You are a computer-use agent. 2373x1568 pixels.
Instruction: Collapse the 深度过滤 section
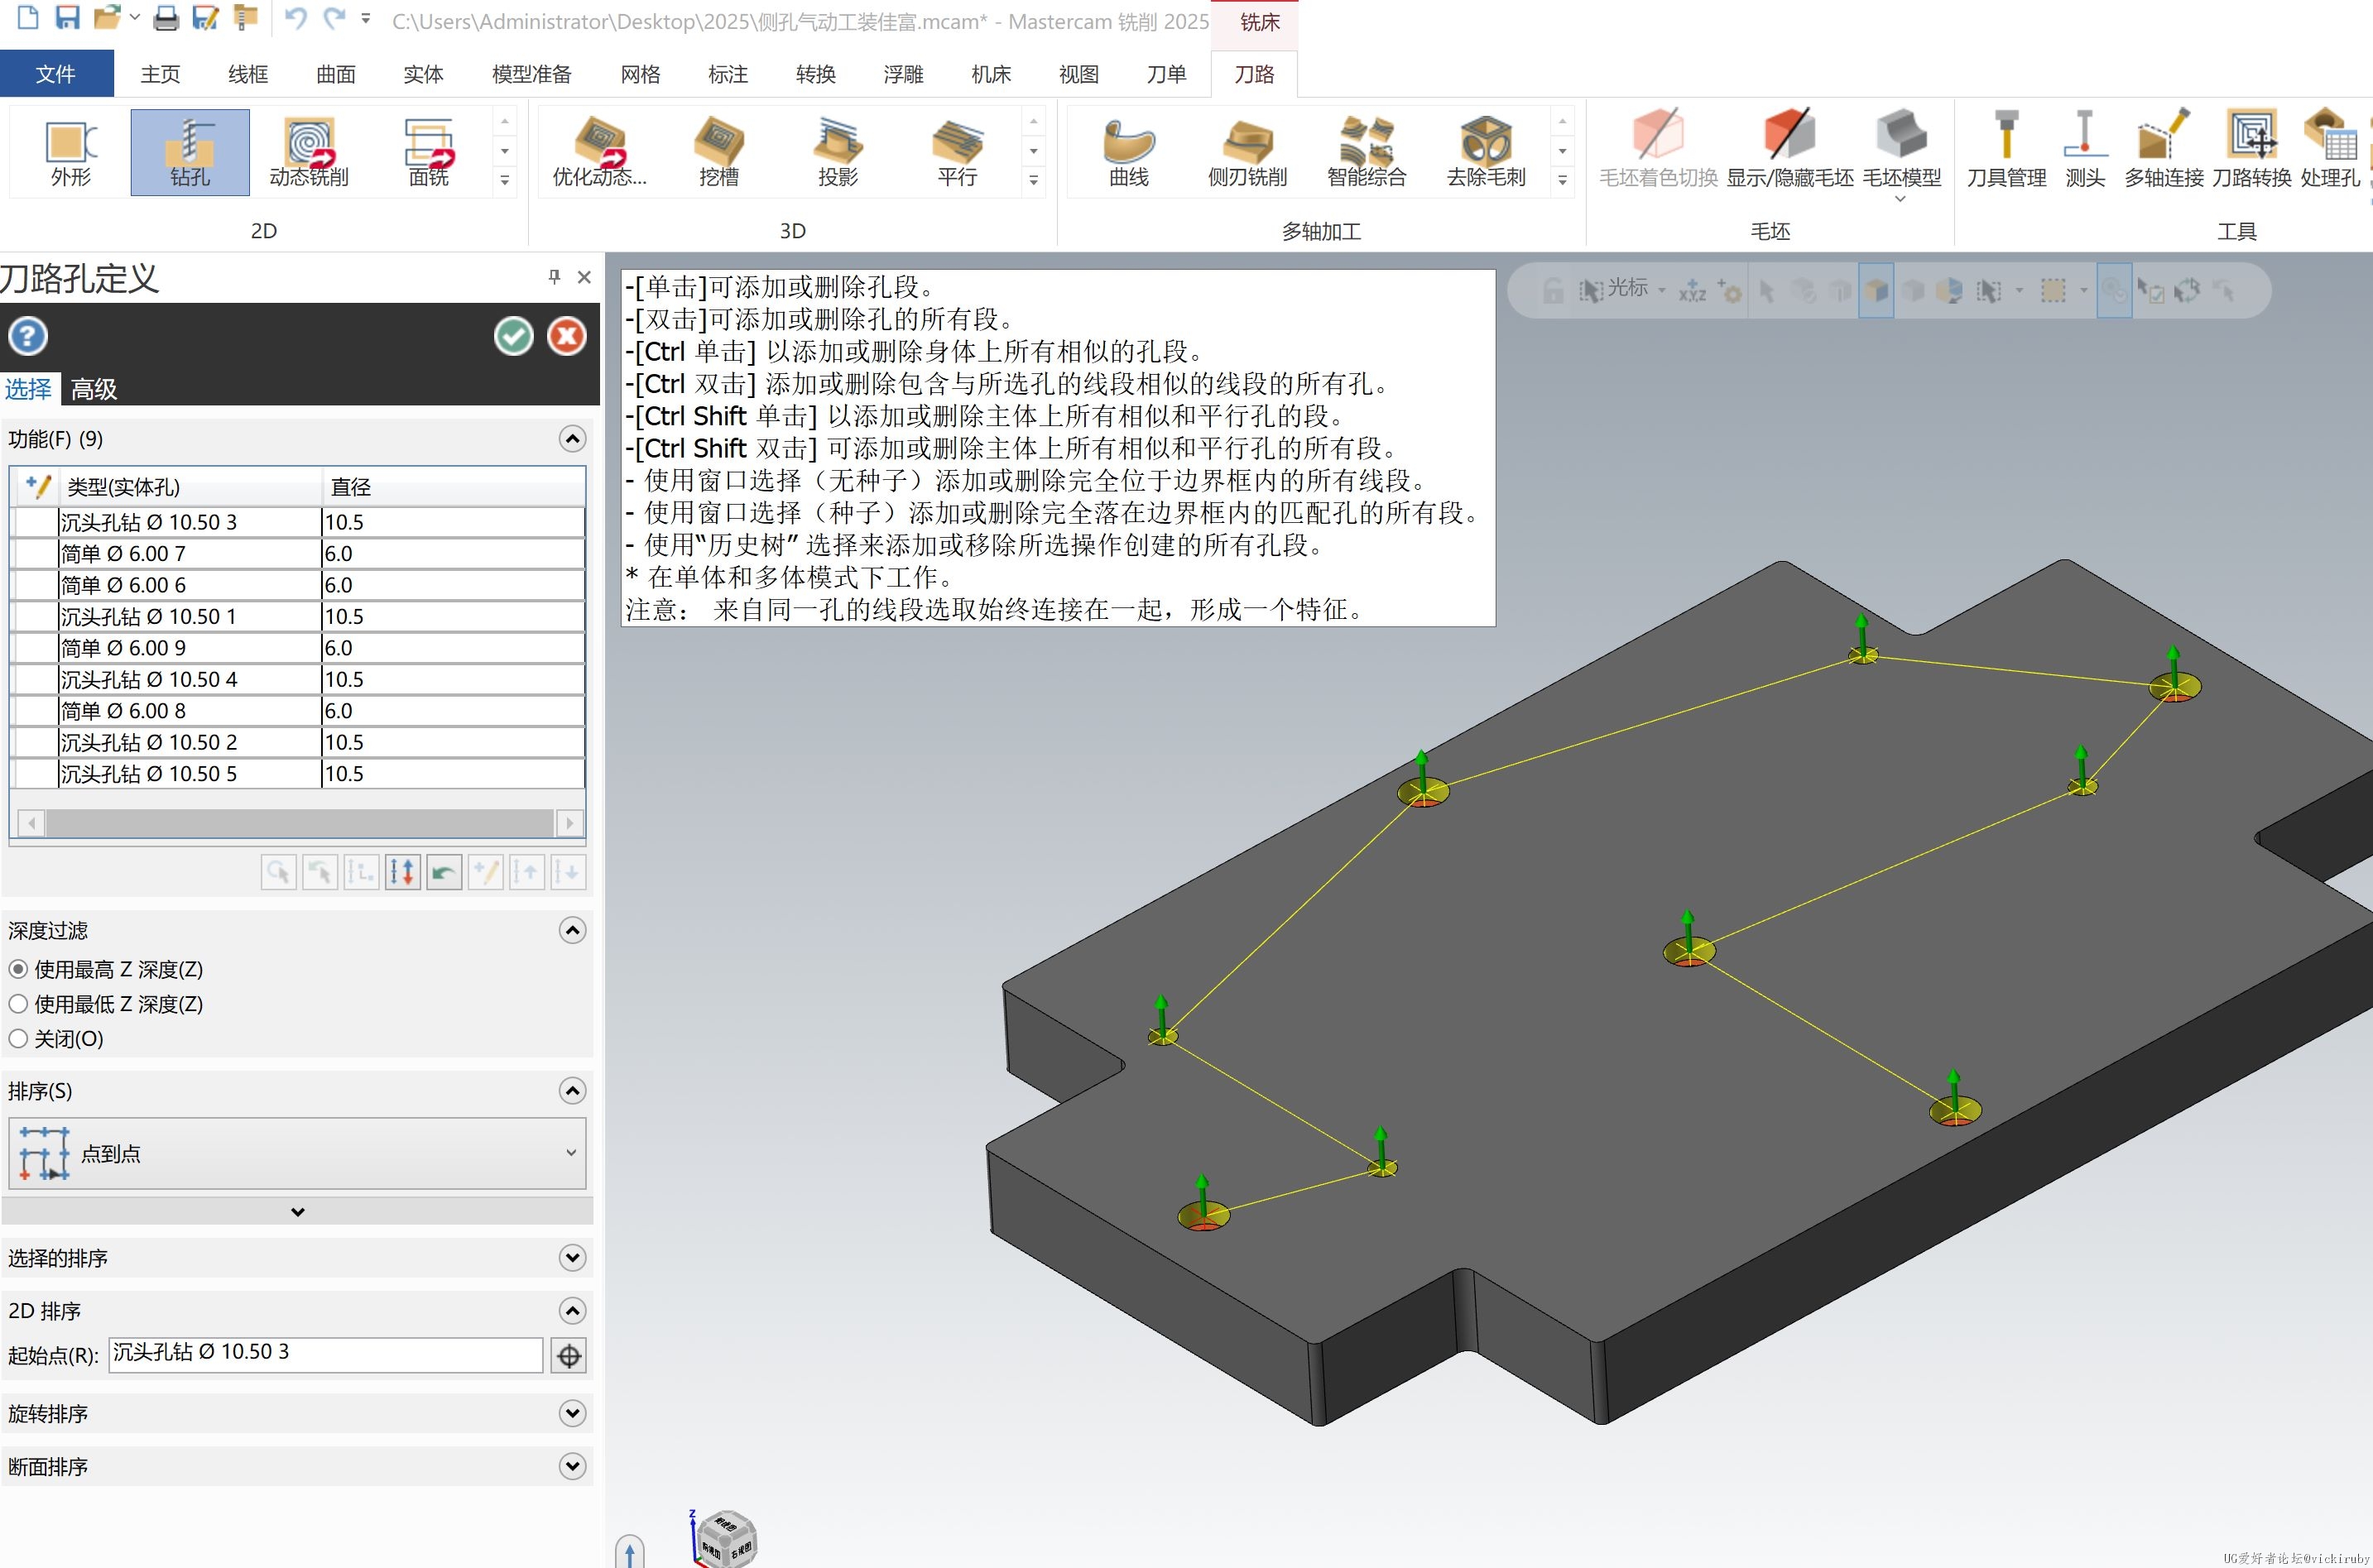coord(572,931)
